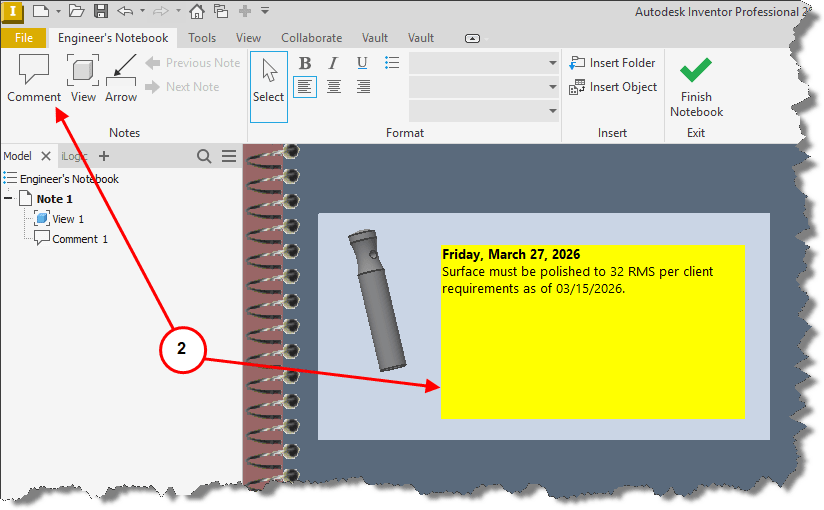Click Insert Folder
824x510 pixels.
point(612,63)
